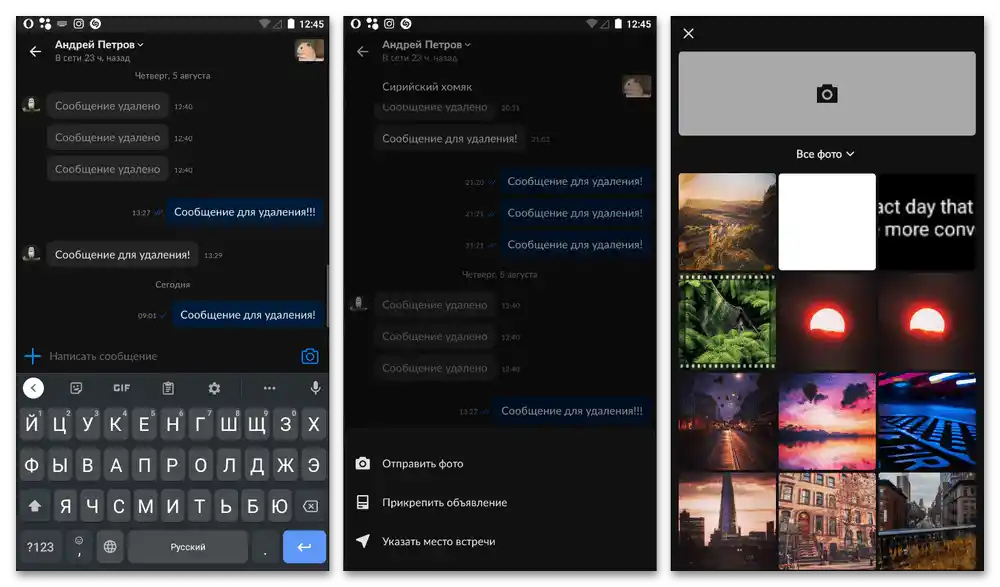
Task: Tap battery icon in left screen status bar
Action: pos(291,24)
